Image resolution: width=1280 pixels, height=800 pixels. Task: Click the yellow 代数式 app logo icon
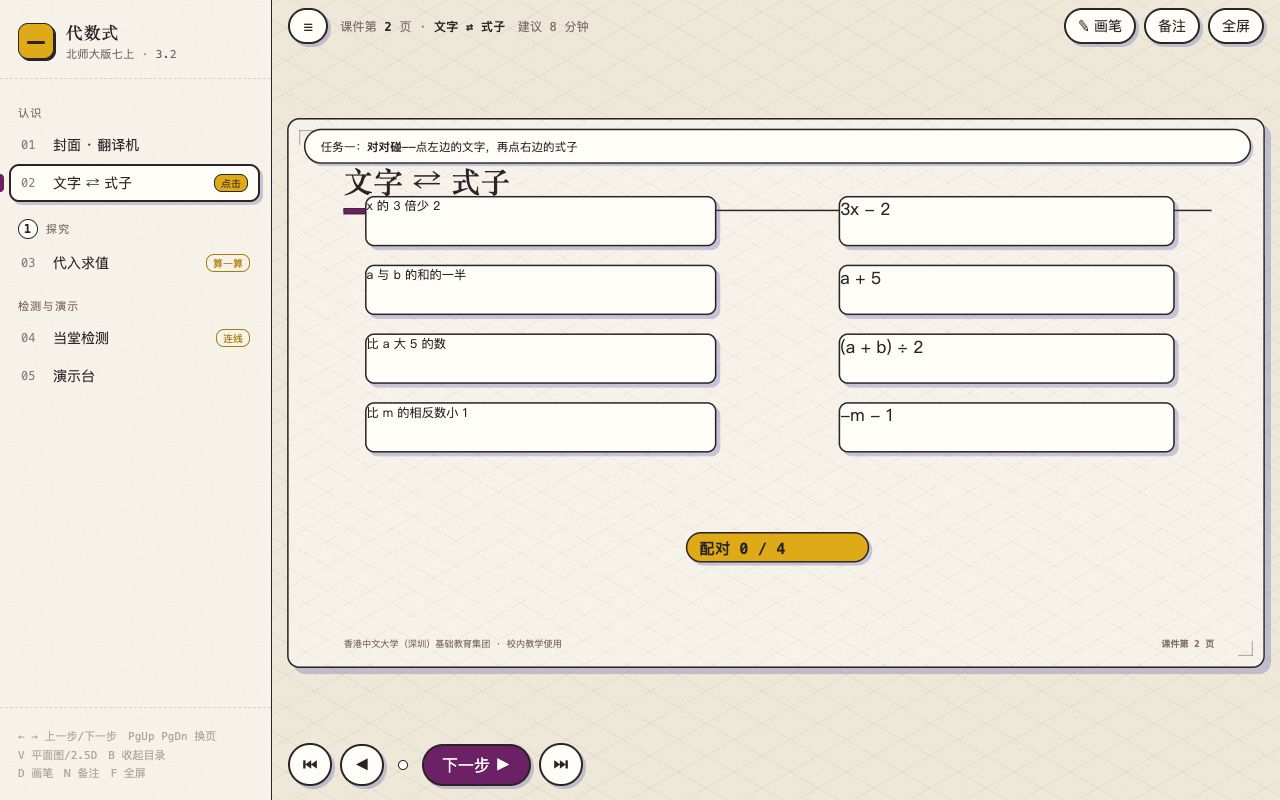[36, 41]
